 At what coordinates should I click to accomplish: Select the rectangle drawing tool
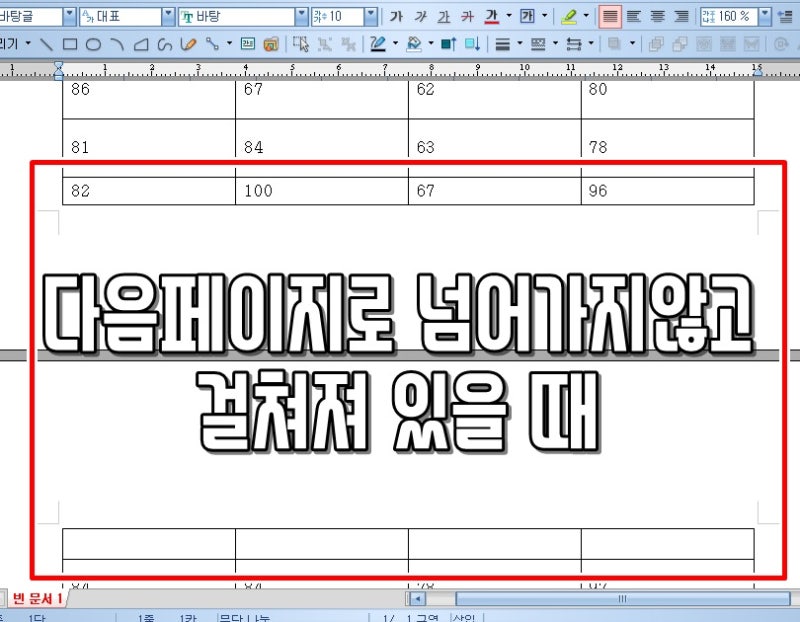point(70,44)
